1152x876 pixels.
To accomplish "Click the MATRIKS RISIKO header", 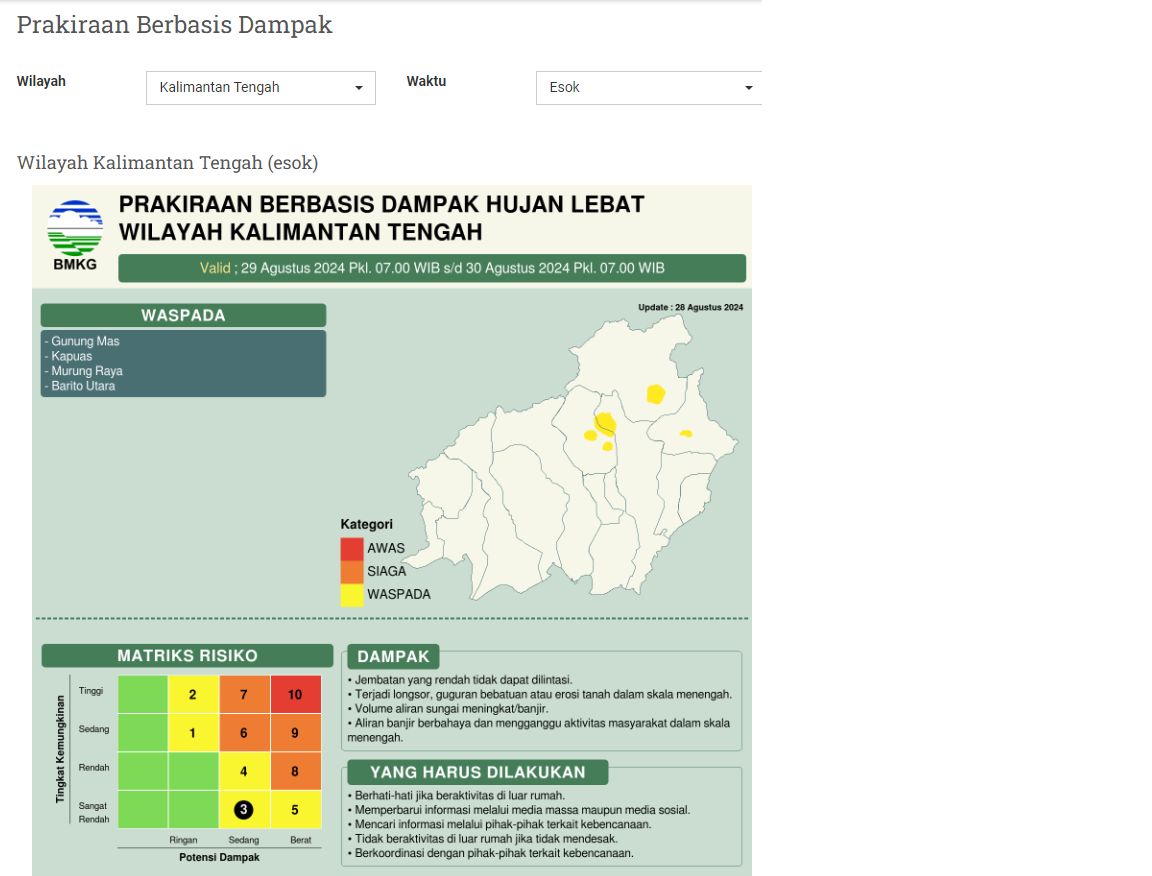I will tap(187, 656).
